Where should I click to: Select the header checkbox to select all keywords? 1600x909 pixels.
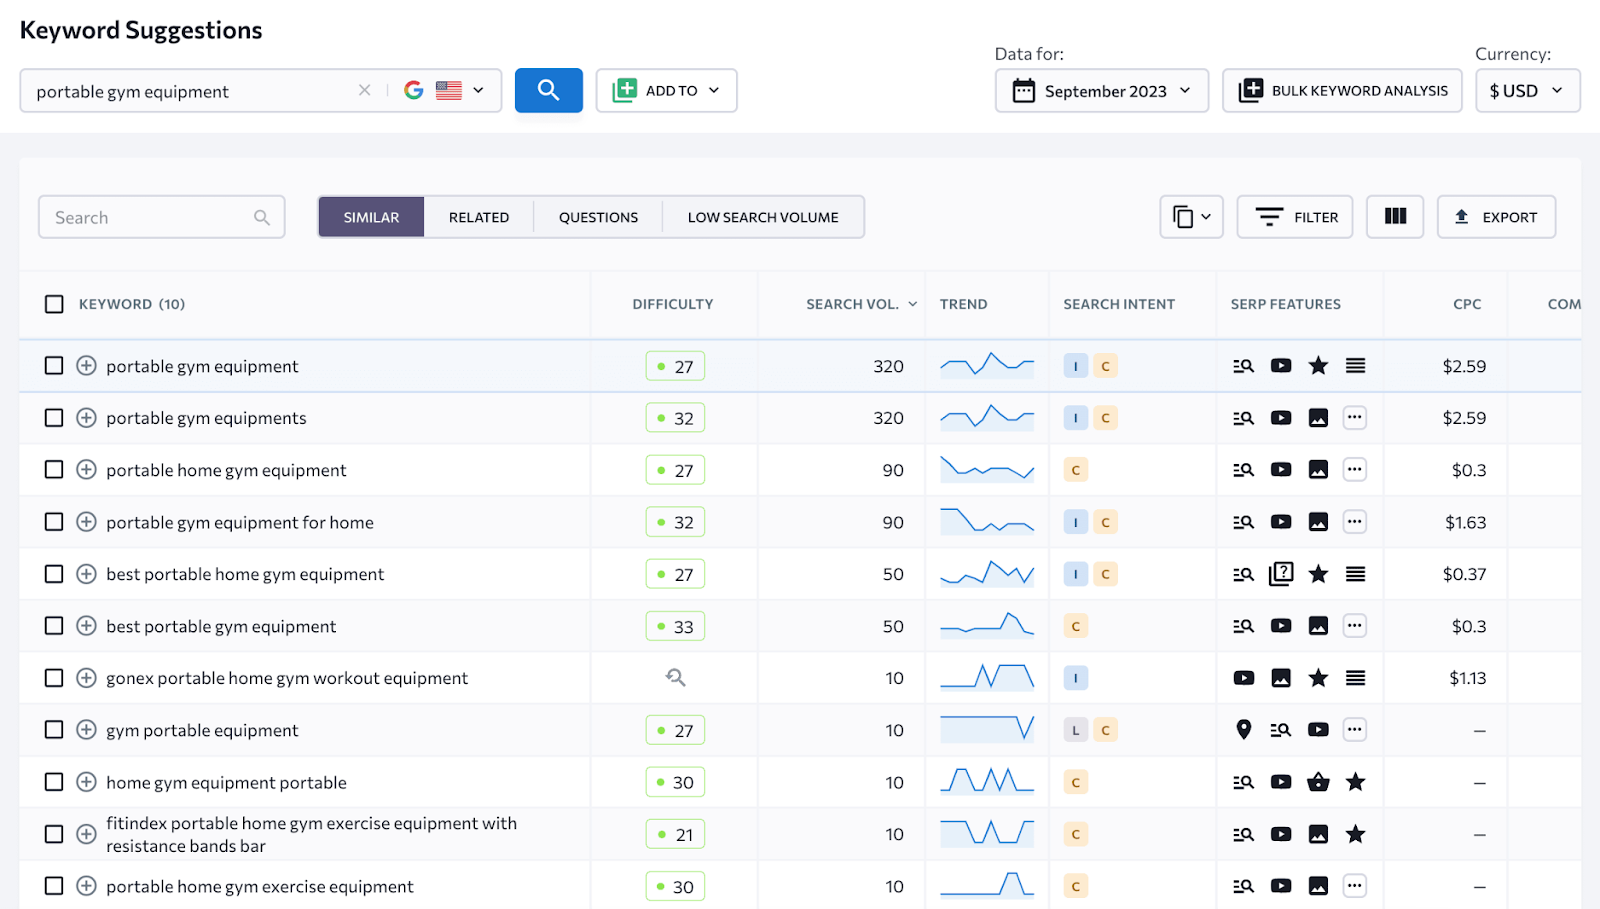coord(54,304)
